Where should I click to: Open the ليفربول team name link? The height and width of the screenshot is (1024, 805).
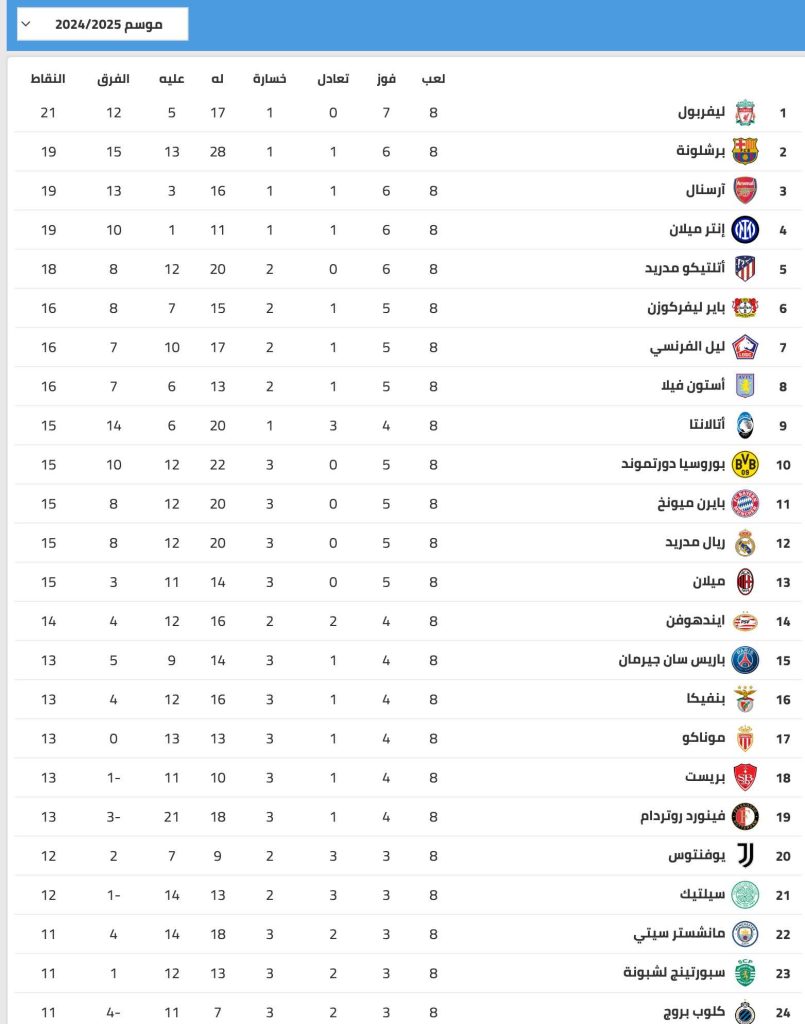701,112
